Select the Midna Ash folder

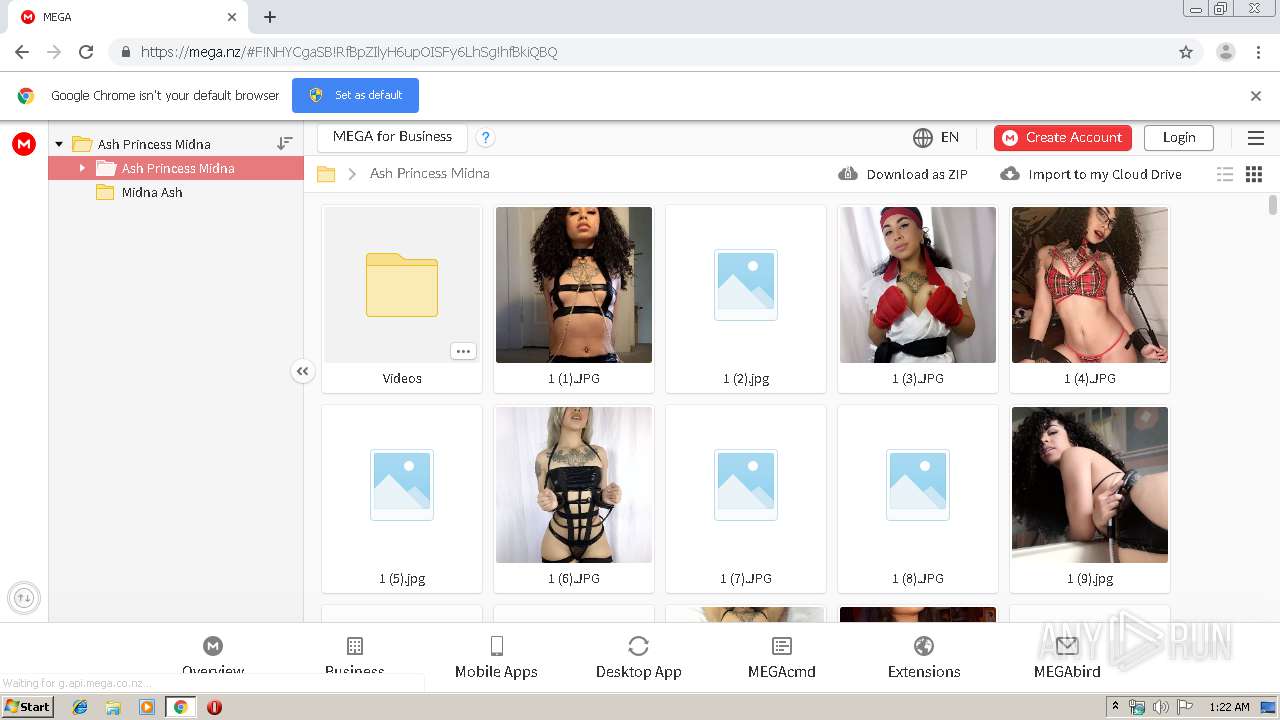coord(152,192)
